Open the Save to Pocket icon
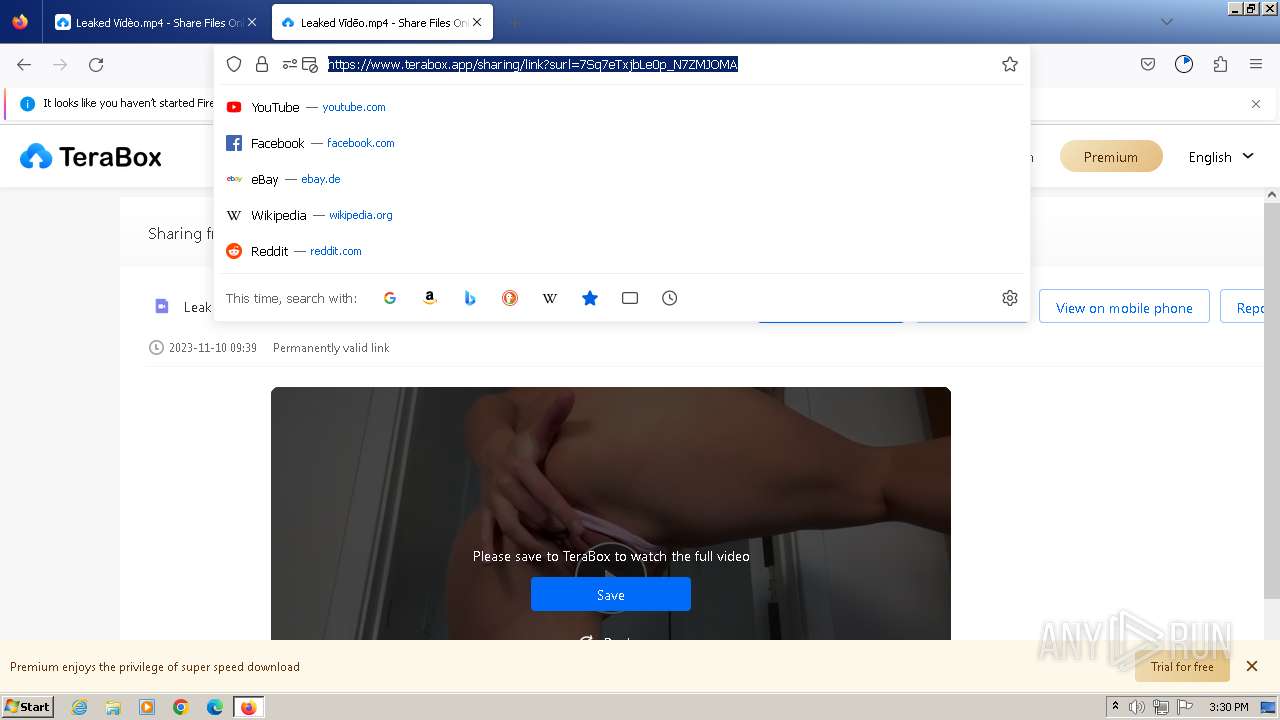The width and height of the screenshot is (1280, 720). click(x=1148, y=64)
